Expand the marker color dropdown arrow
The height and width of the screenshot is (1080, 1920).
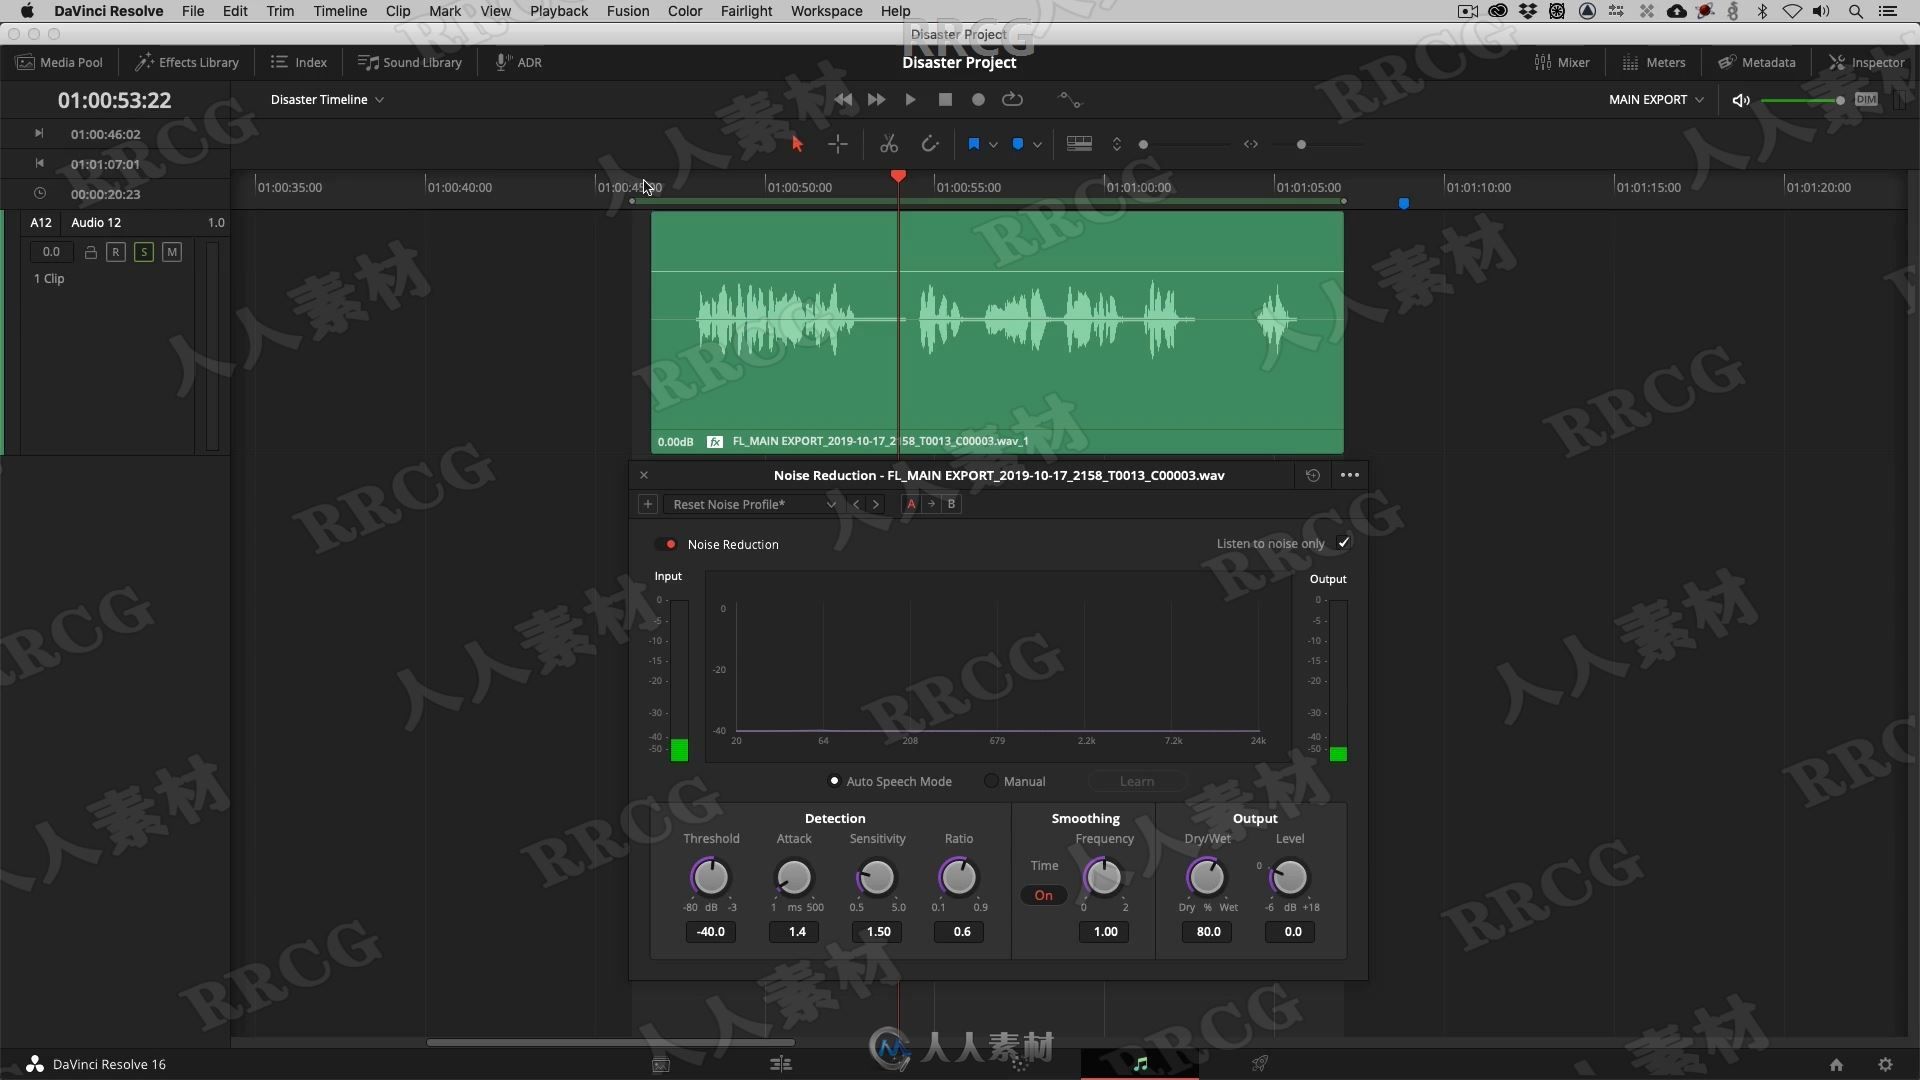[x=1037, y=145]
